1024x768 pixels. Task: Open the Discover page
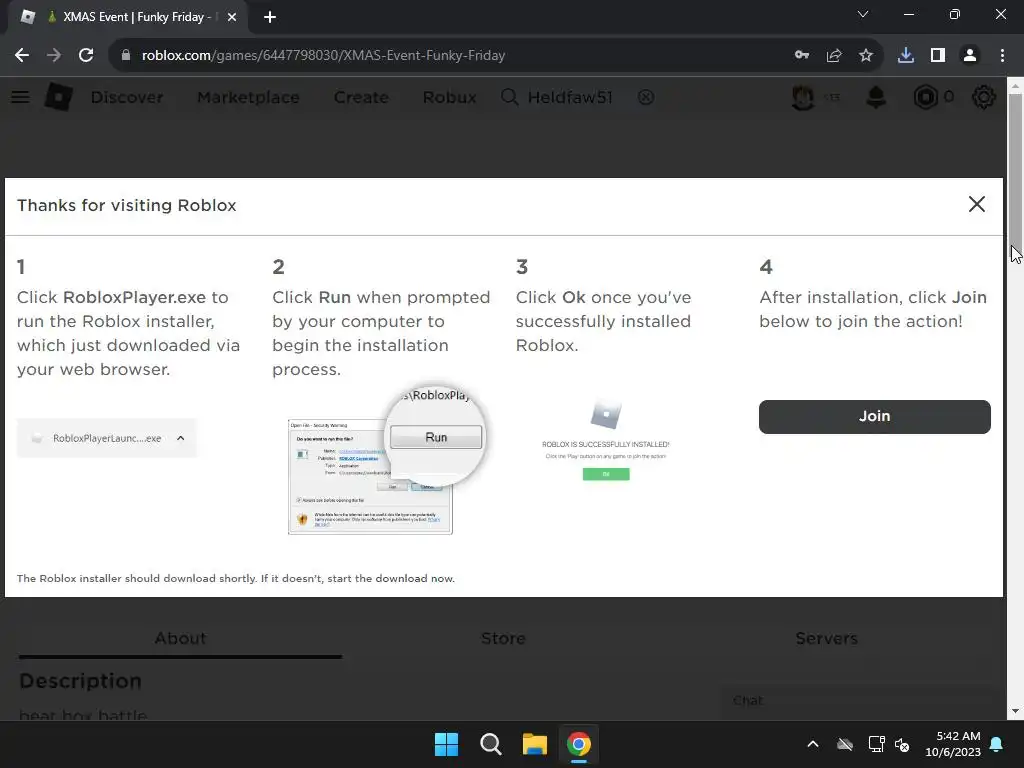tap(127, 97)
